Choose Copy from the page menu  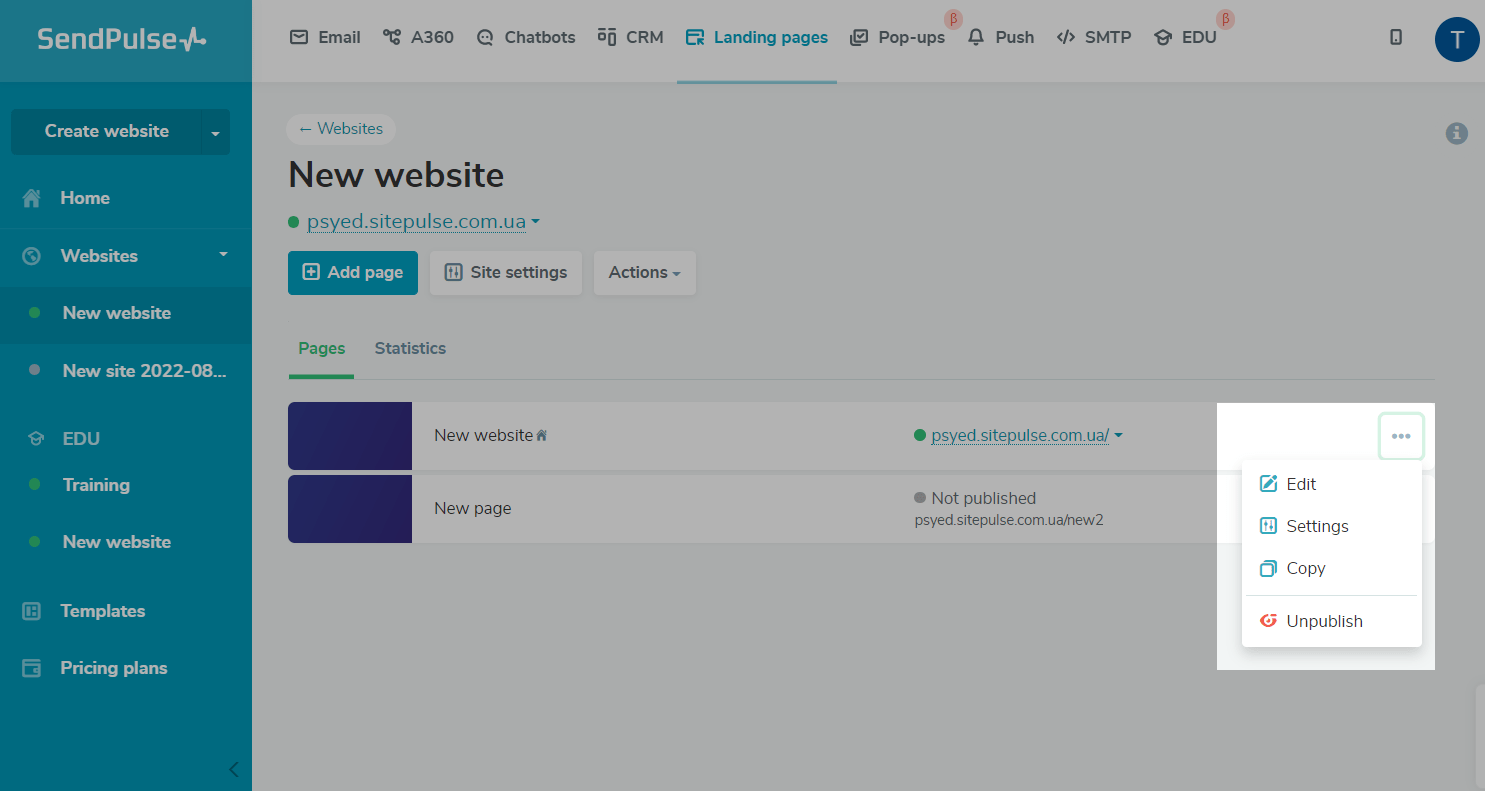click(1332, 568)
